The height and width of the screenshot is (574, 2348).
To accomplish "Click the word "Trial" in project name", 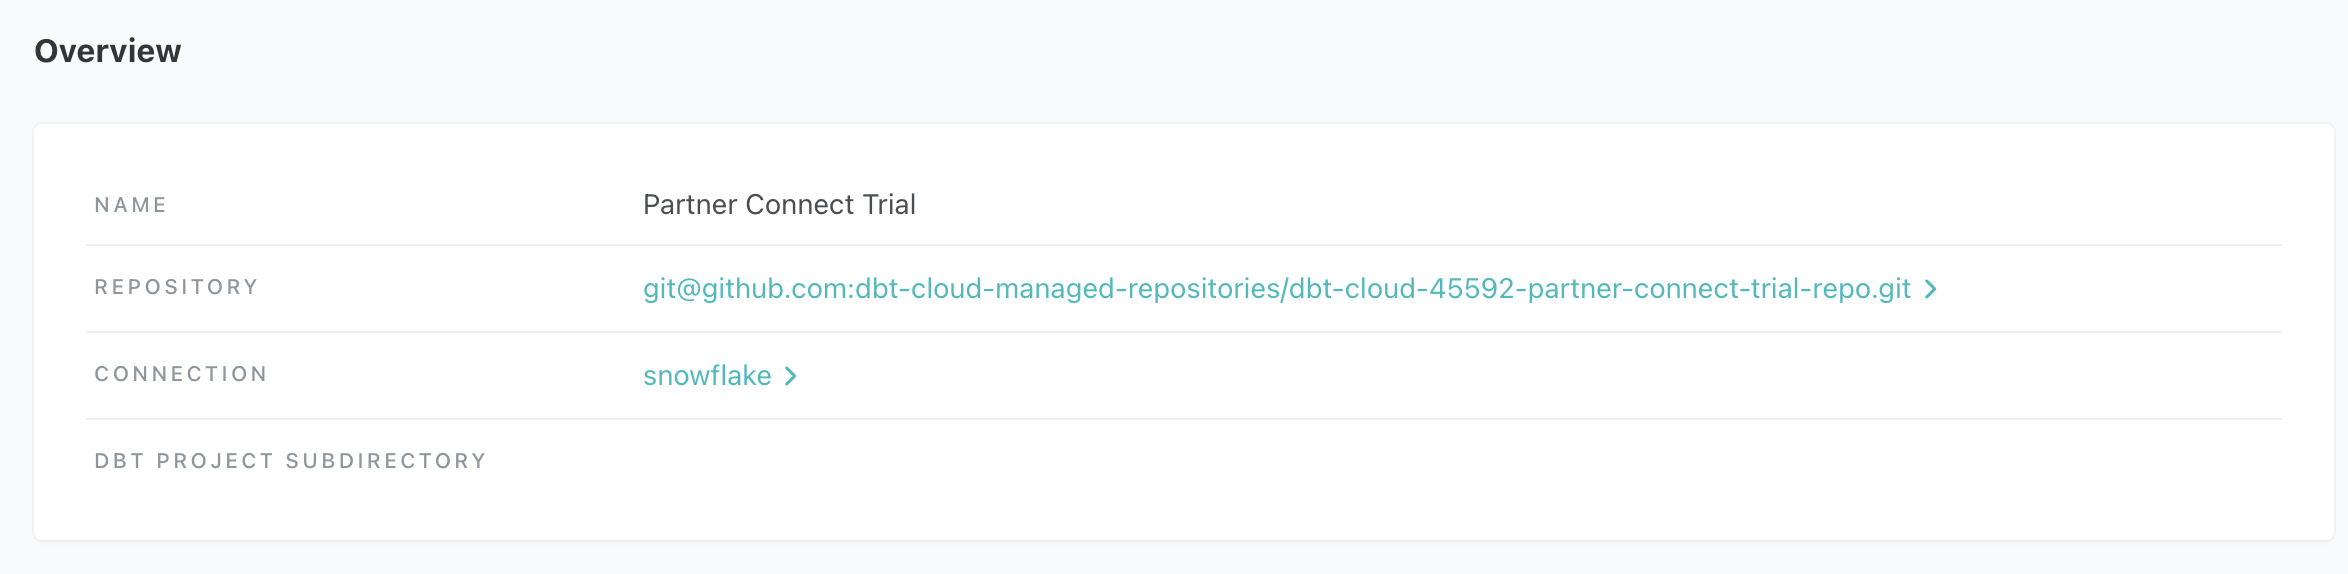I will [889, 205].
